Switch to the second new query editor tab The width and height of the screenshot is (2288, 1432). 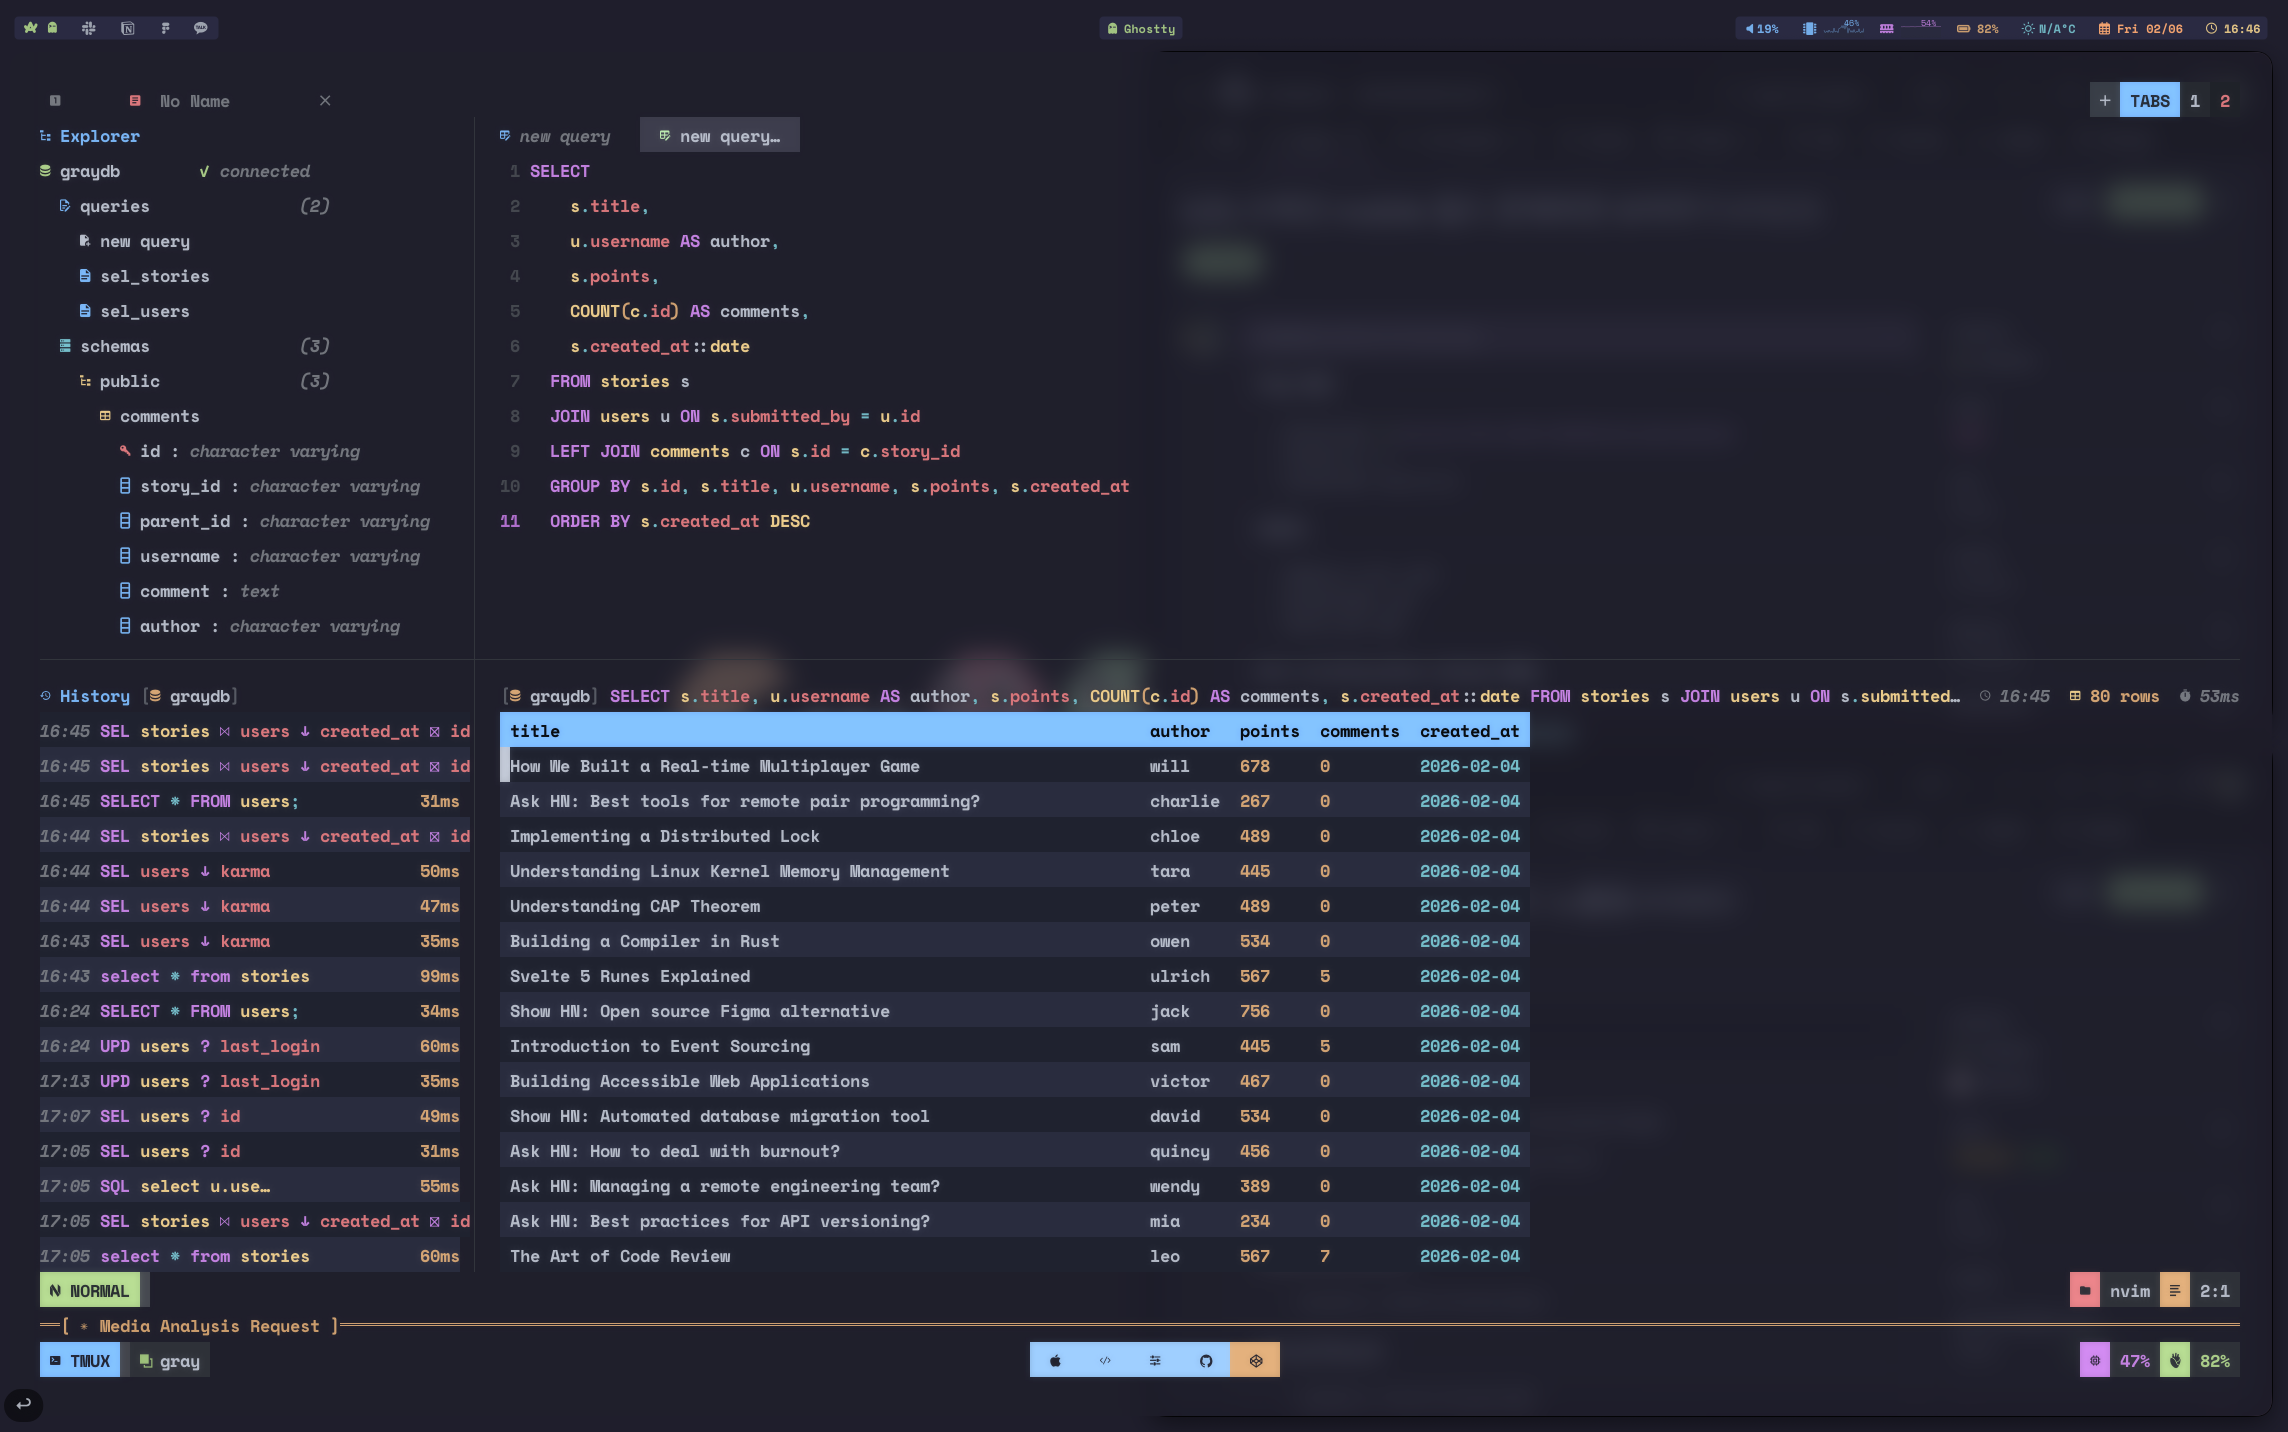(719, 135)
